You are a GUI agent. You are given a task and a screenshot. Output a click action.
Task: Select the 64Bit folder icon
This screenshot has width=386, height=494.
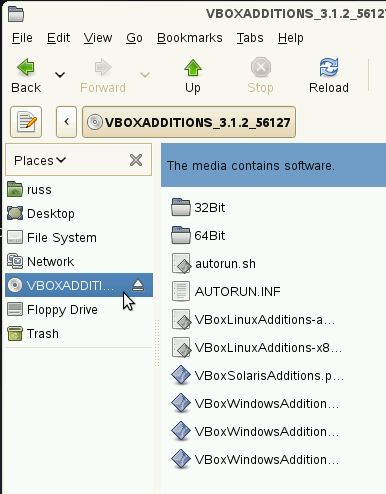(x=181, y=235)
